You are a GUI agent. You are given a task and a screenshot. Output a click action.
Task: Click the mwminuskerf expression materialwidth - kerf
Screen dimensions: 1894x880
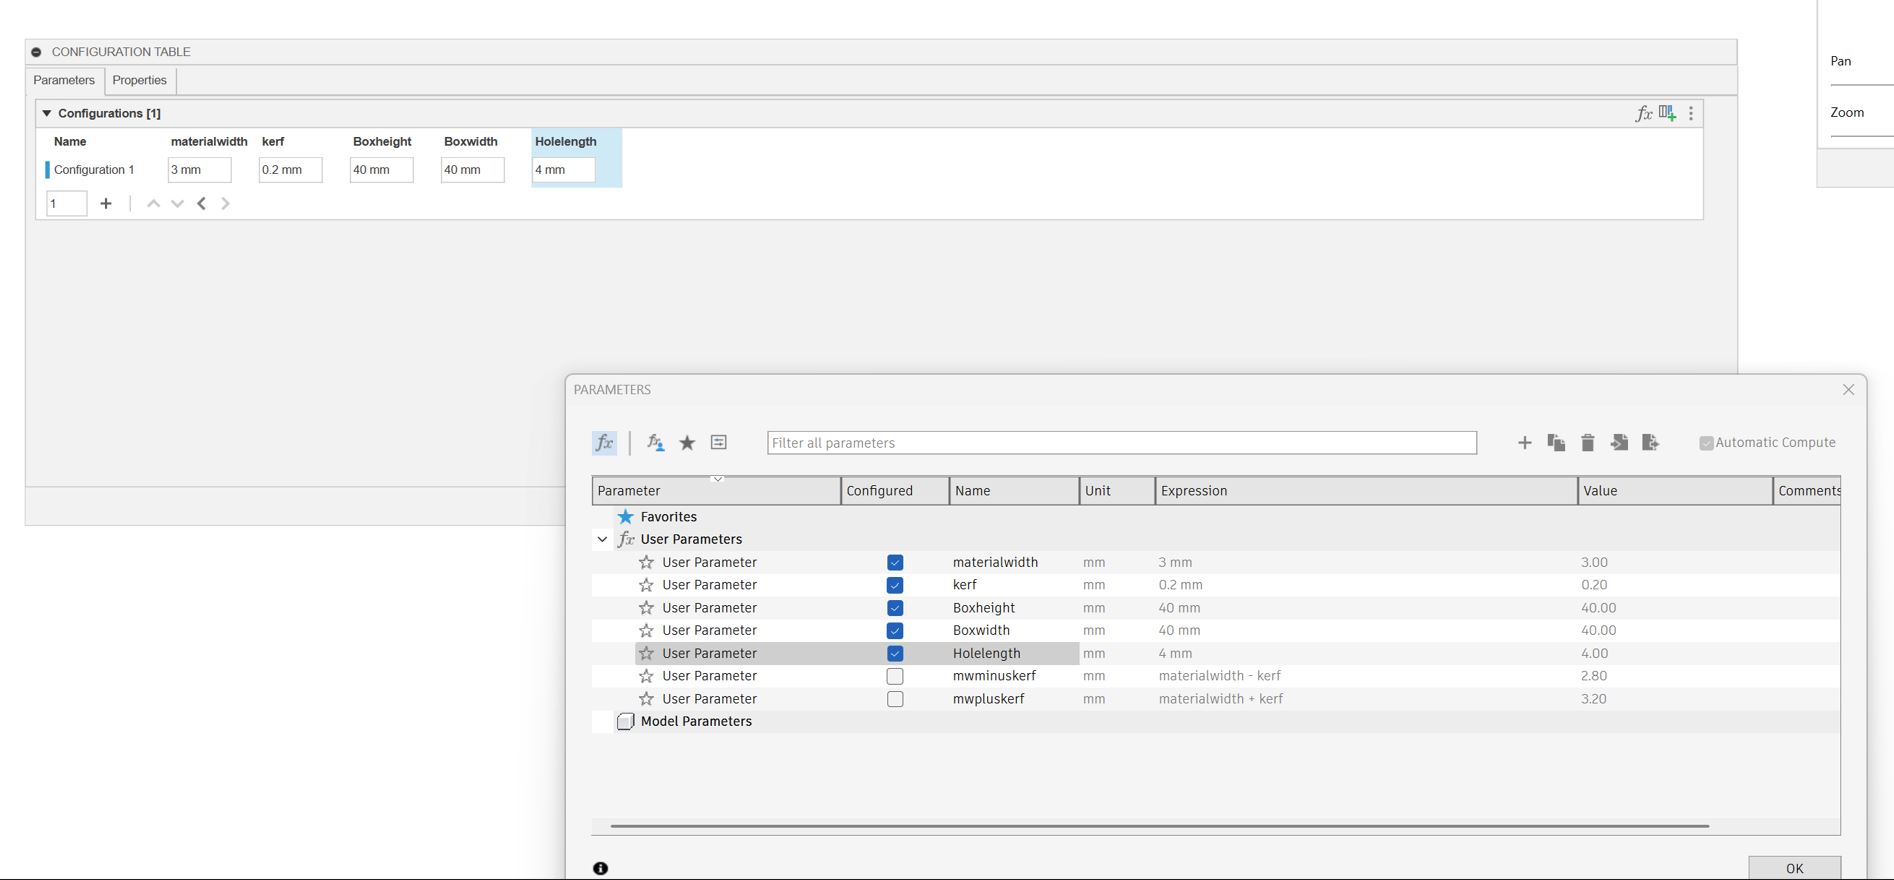click(1219, 676)
